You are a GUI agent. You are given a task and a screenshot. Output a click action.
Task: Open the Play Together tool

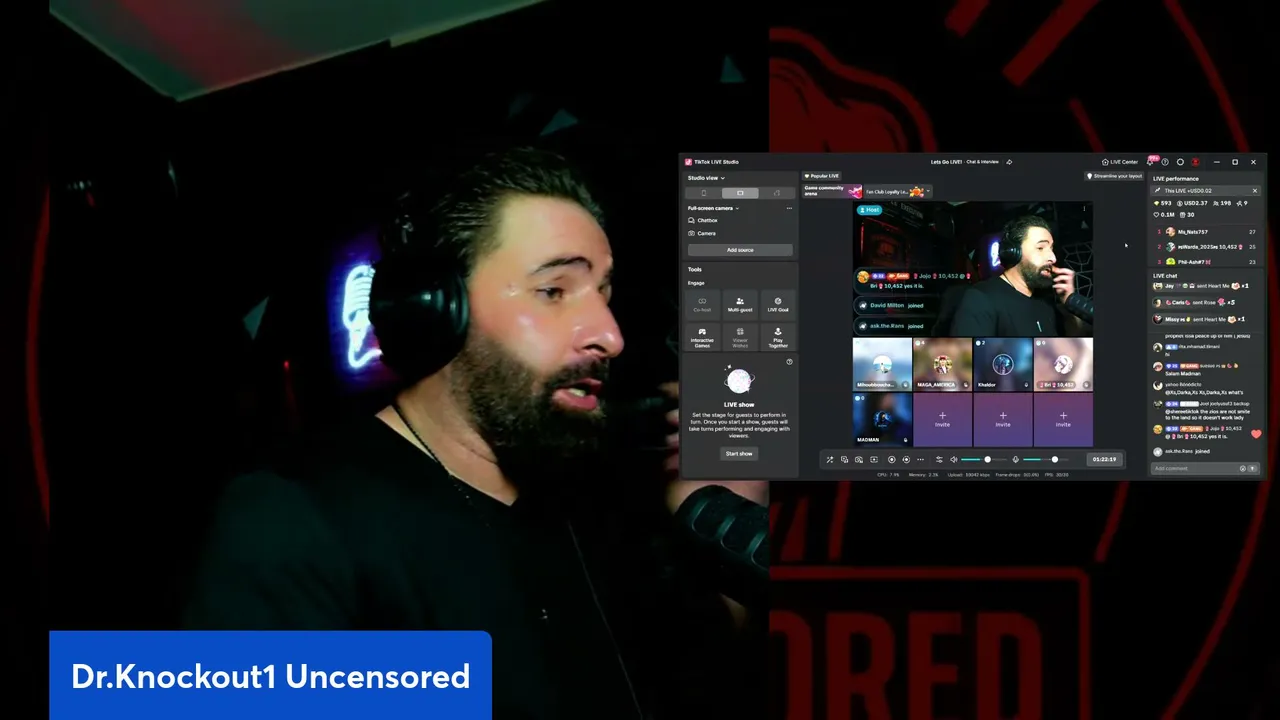(778, 336)
